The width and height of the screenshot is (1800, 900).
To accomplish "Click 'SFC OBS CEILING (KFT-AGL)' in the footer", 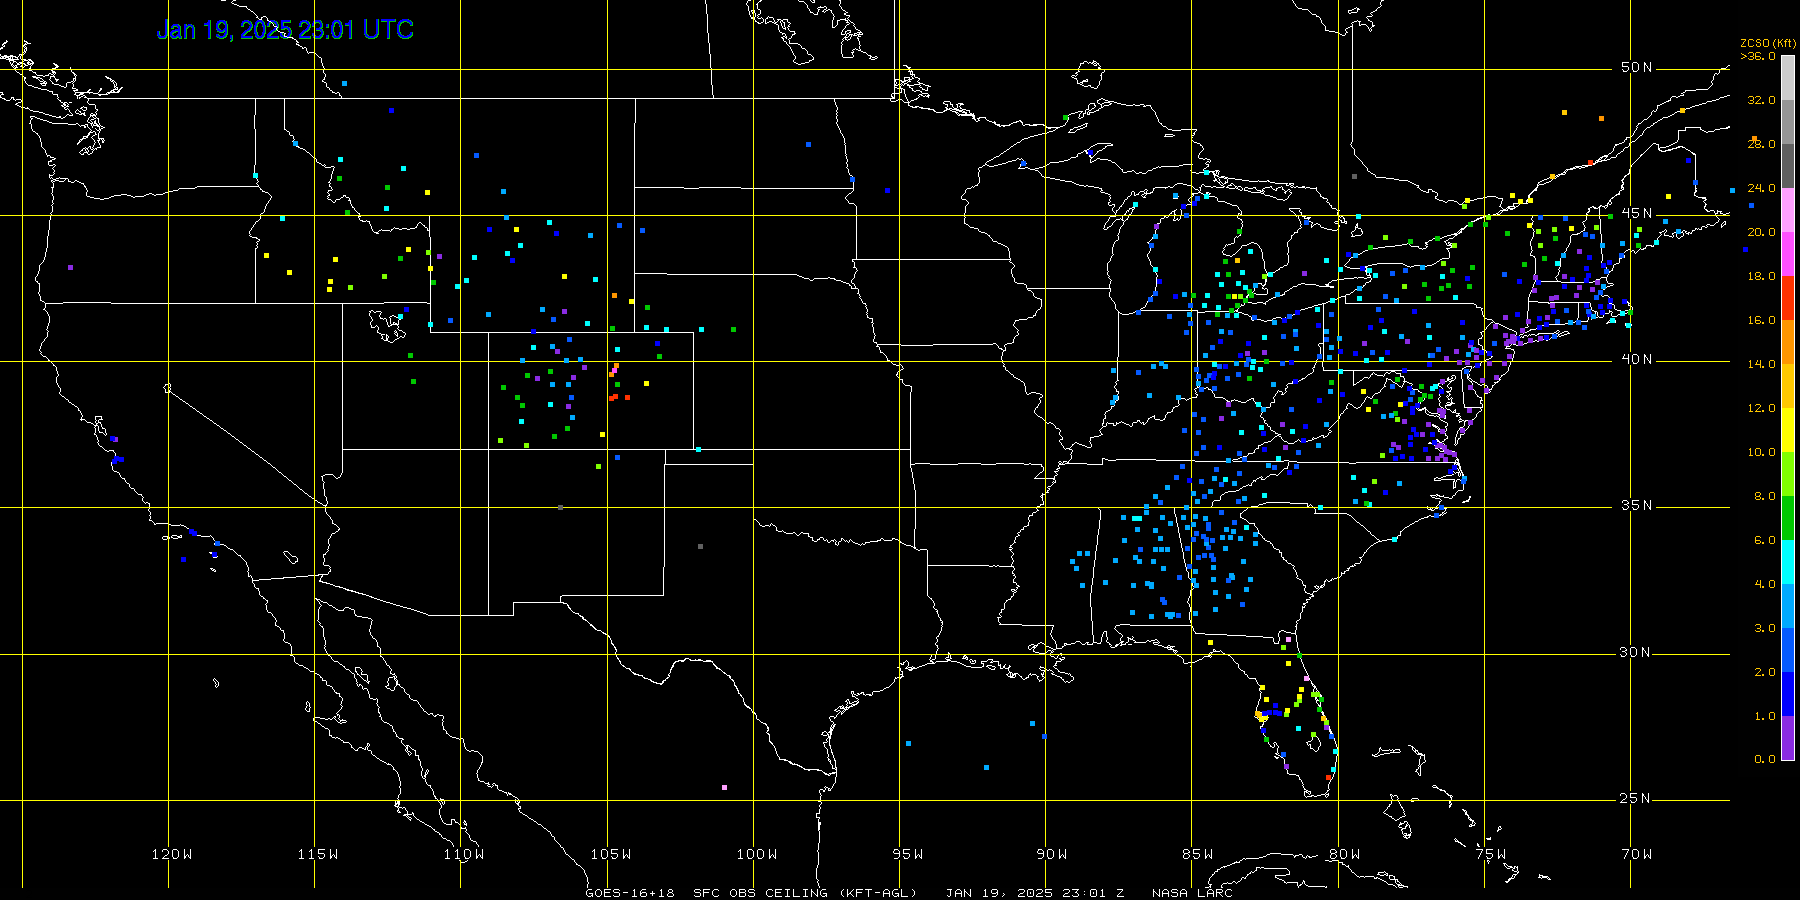I will tap(805, 893).
